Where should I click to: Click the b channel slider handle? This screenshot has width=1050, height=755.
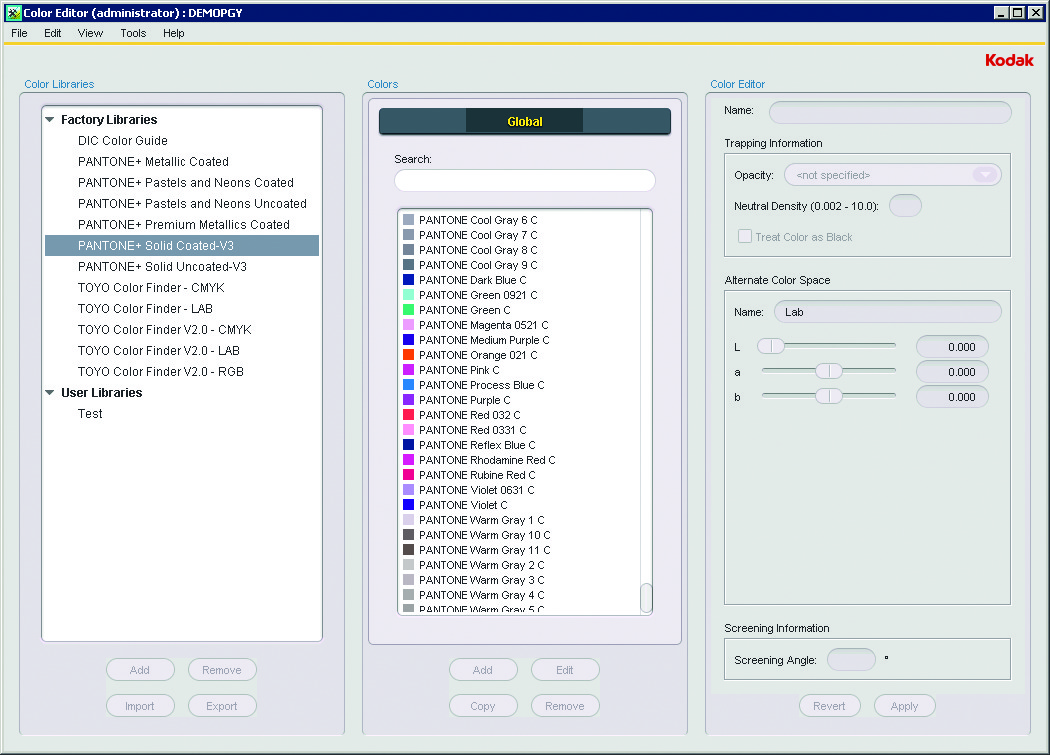pos(829,397)
